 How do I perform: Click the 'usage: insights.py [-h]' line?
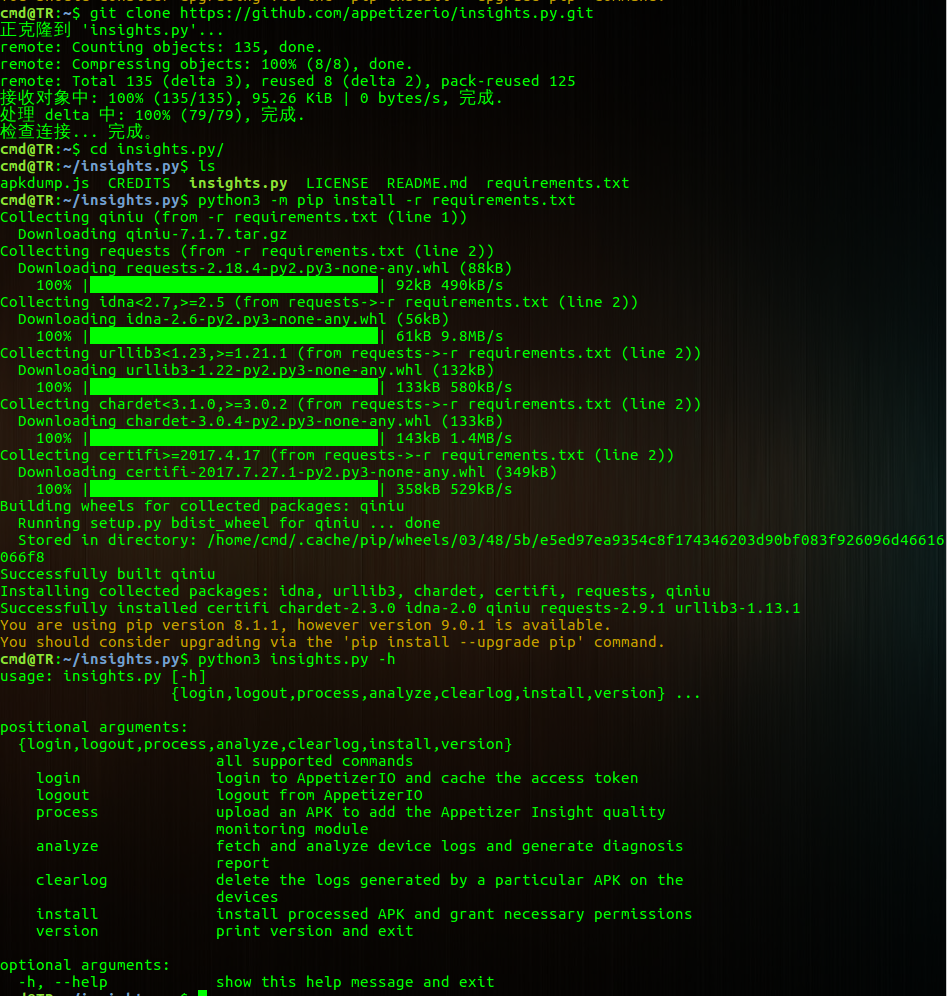coord(104,676)
